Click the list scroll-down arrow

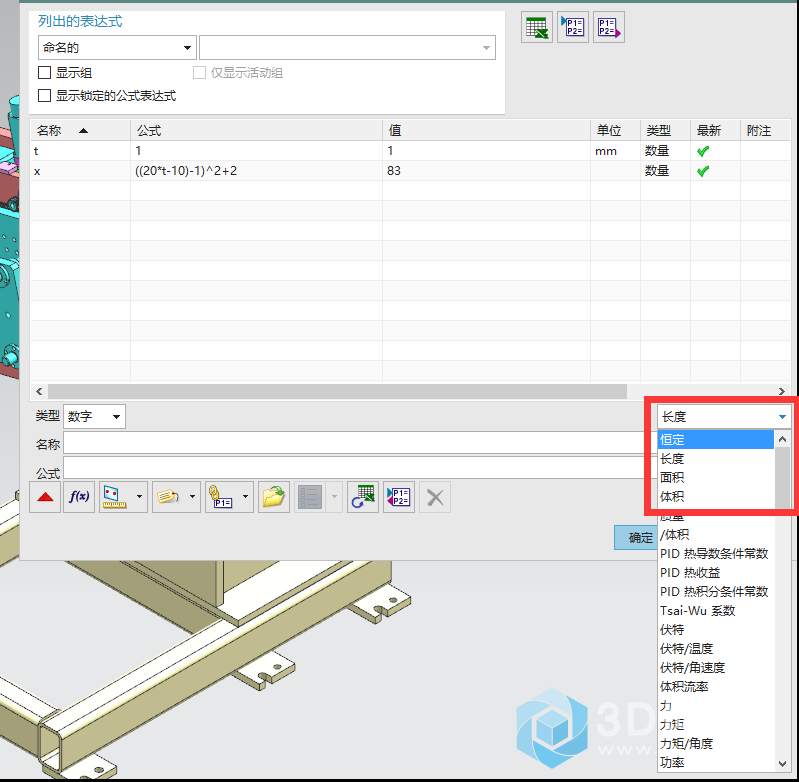point(783,764)
